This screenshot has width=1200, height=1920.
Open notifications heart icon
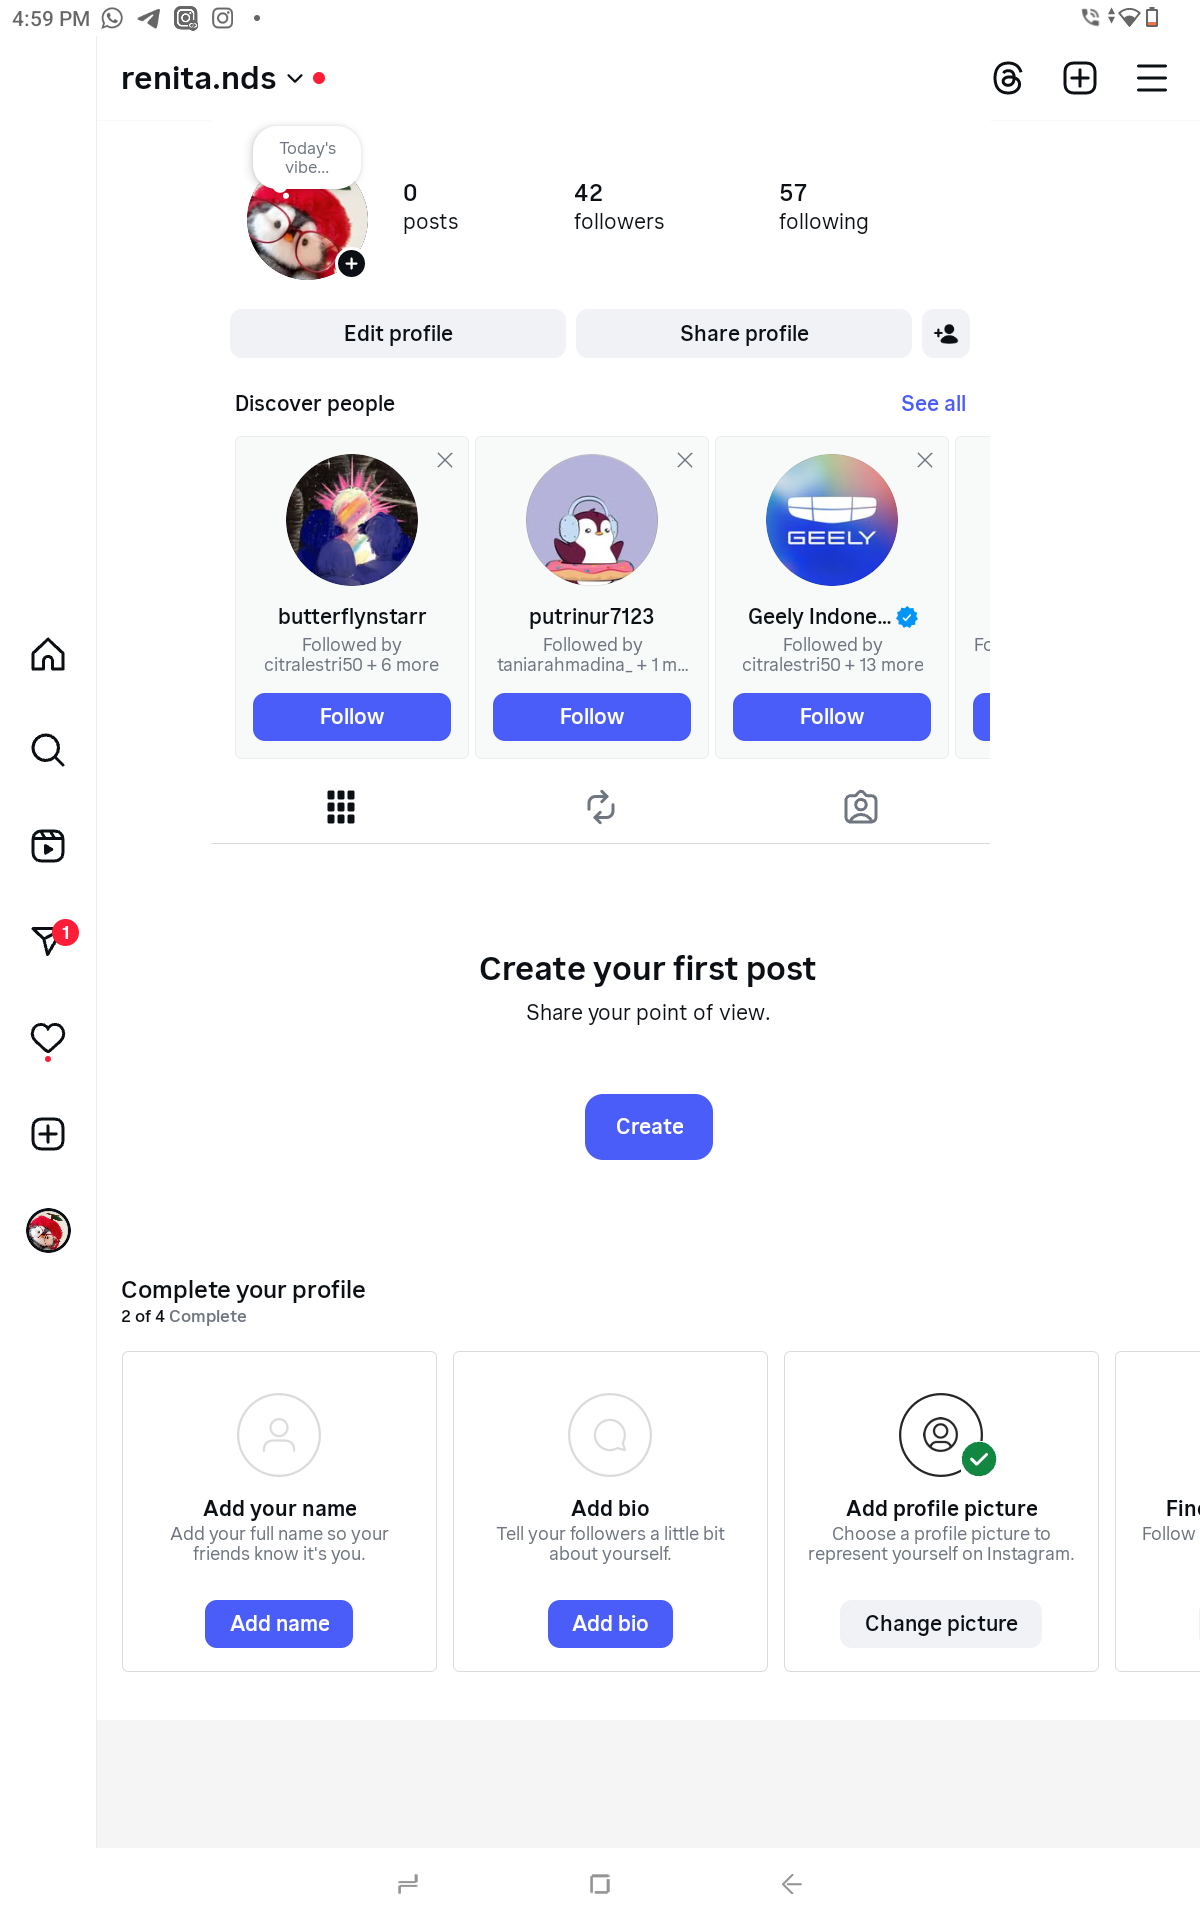[48, 1039]
